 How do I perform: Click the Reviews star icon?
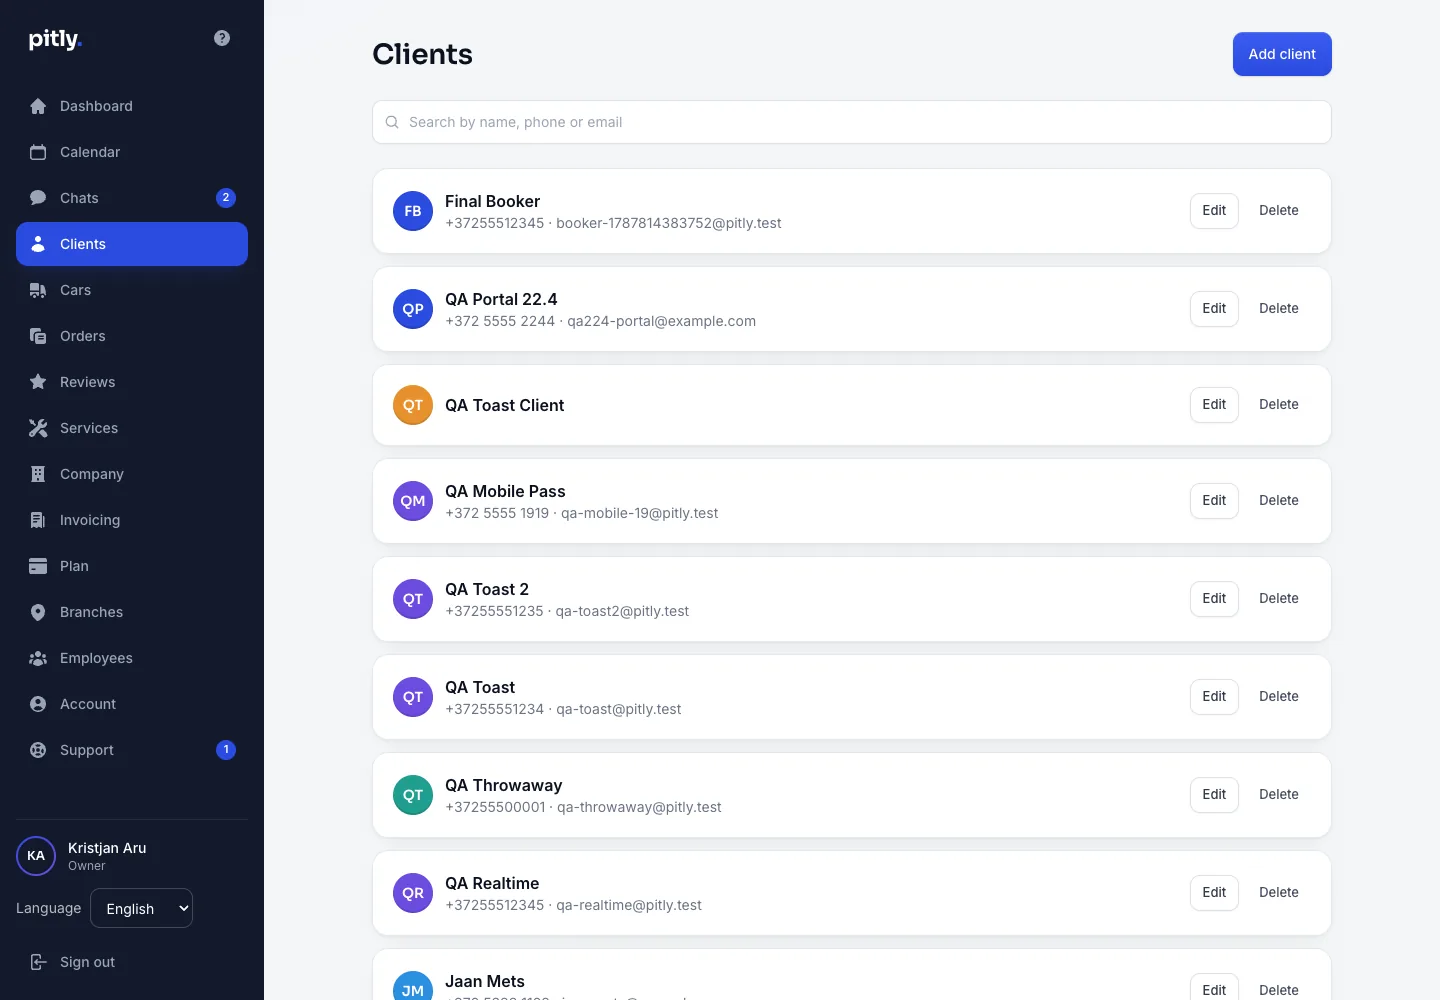click(38, 382)
